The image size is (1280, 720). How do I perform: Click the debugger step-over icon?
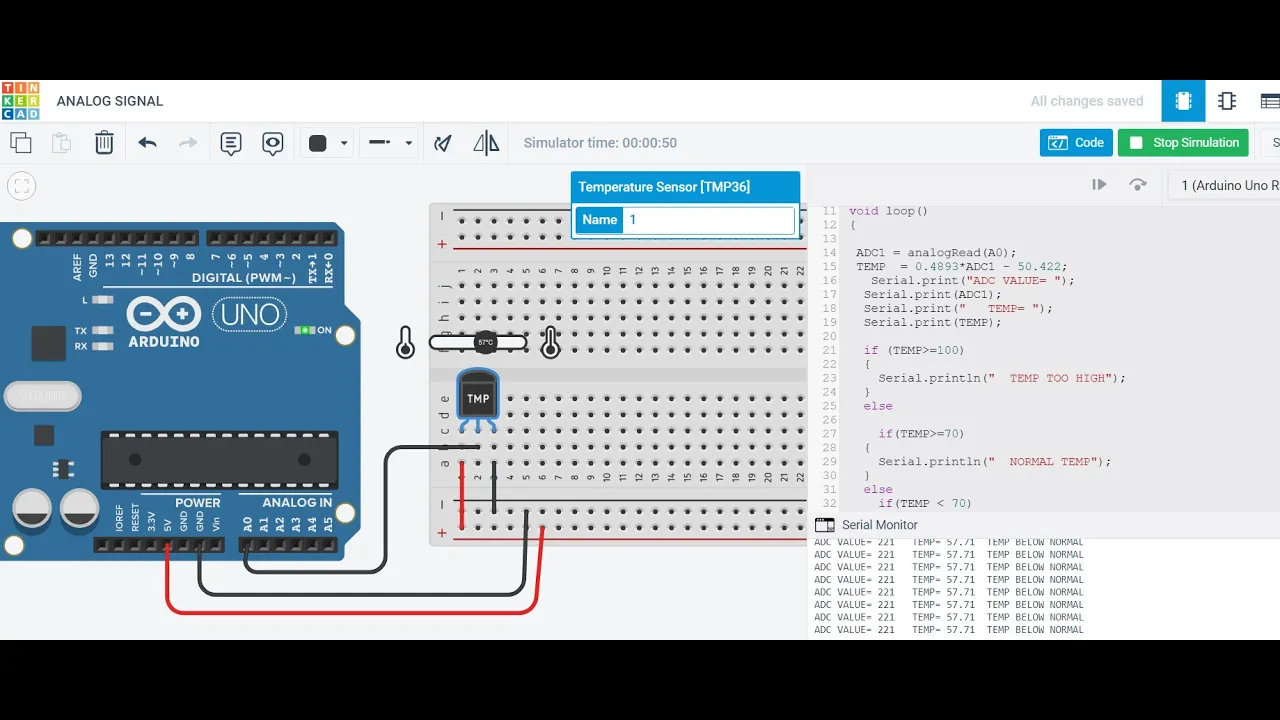point(1137,185)
